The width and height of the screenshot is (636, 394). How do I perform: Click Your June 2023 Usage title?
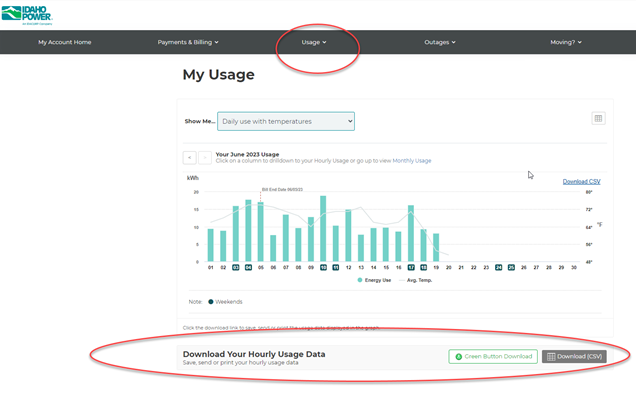247,154
